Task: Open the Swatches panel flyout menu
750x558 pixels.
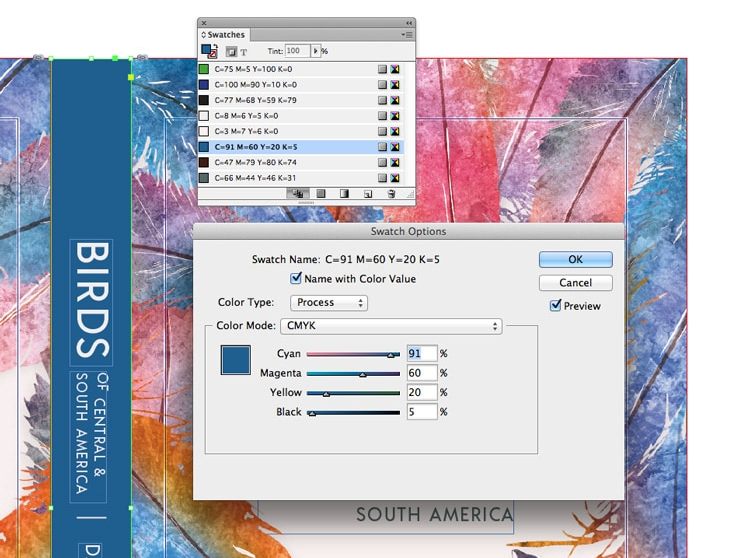Action: (407, 35)
